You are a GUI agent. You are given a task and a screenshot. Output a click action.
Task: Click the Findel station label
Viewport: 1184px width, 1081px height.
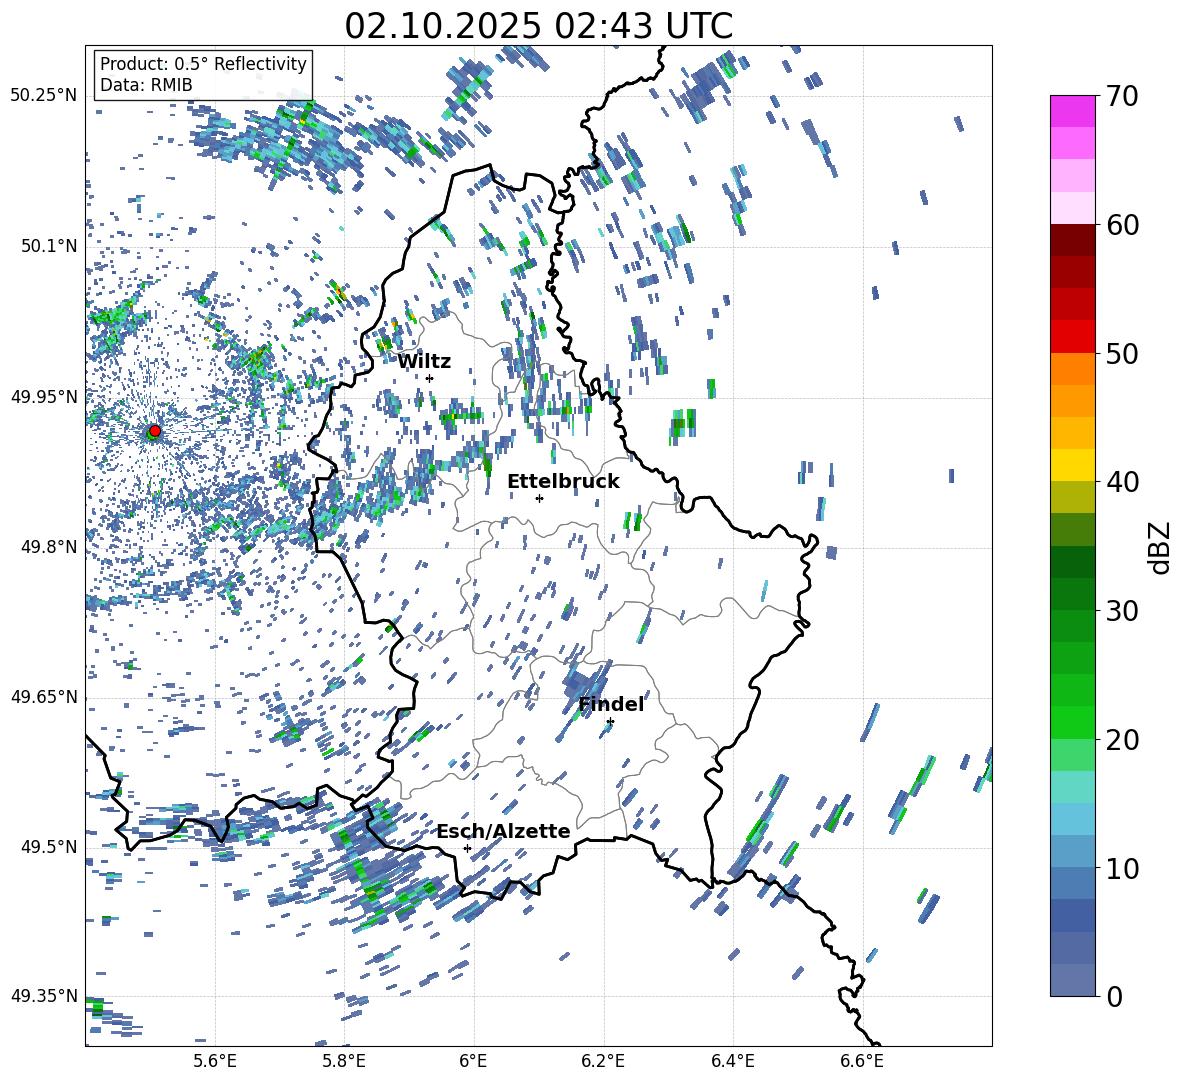click(611, 704)
